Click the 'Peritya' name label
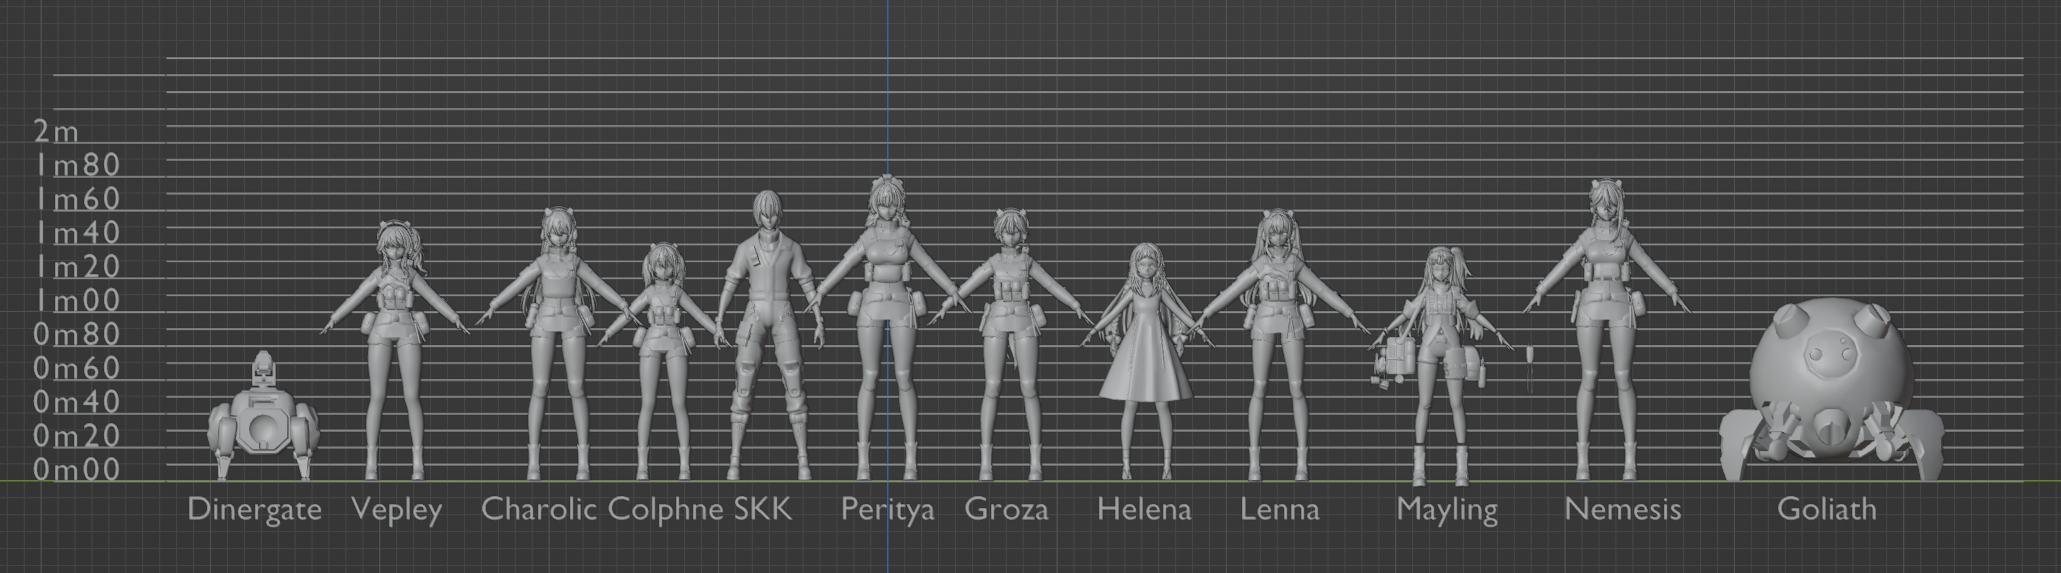 point(888,511)
